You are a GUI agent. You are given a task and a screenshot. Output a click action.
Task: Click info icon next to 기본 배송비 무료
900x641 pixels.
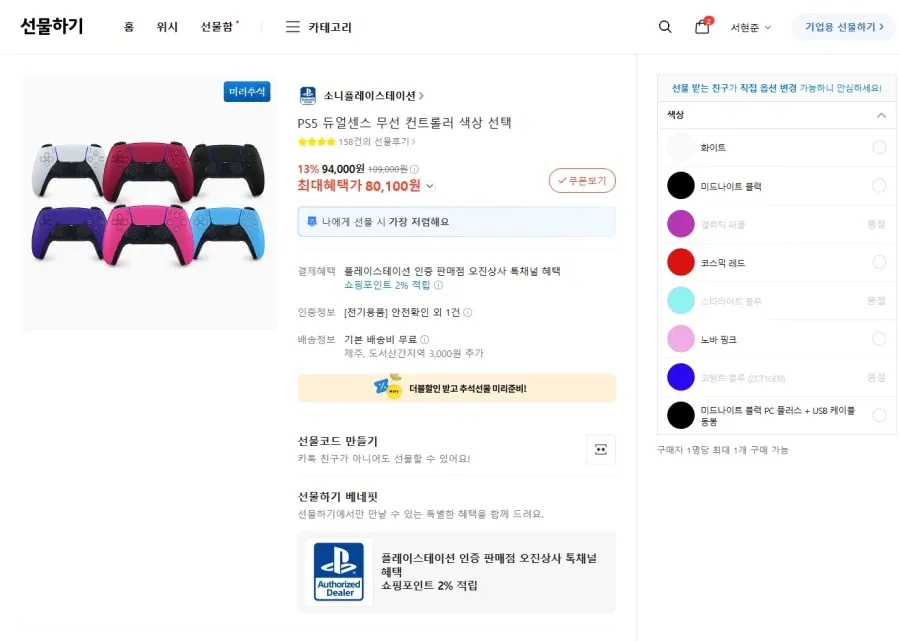coord(425,340)
